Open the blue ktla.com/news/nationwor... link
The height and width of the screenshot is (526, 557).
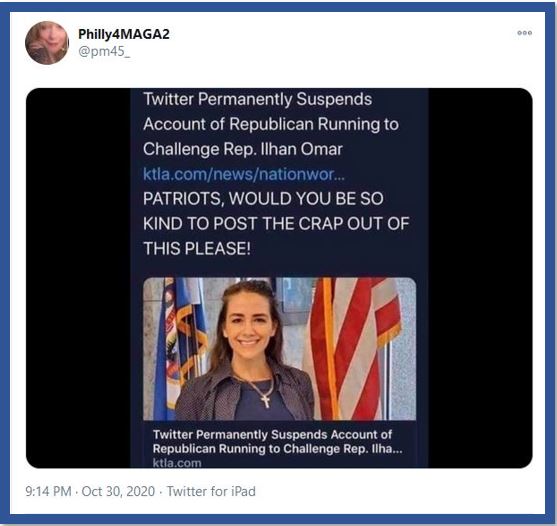coord(244,174)
